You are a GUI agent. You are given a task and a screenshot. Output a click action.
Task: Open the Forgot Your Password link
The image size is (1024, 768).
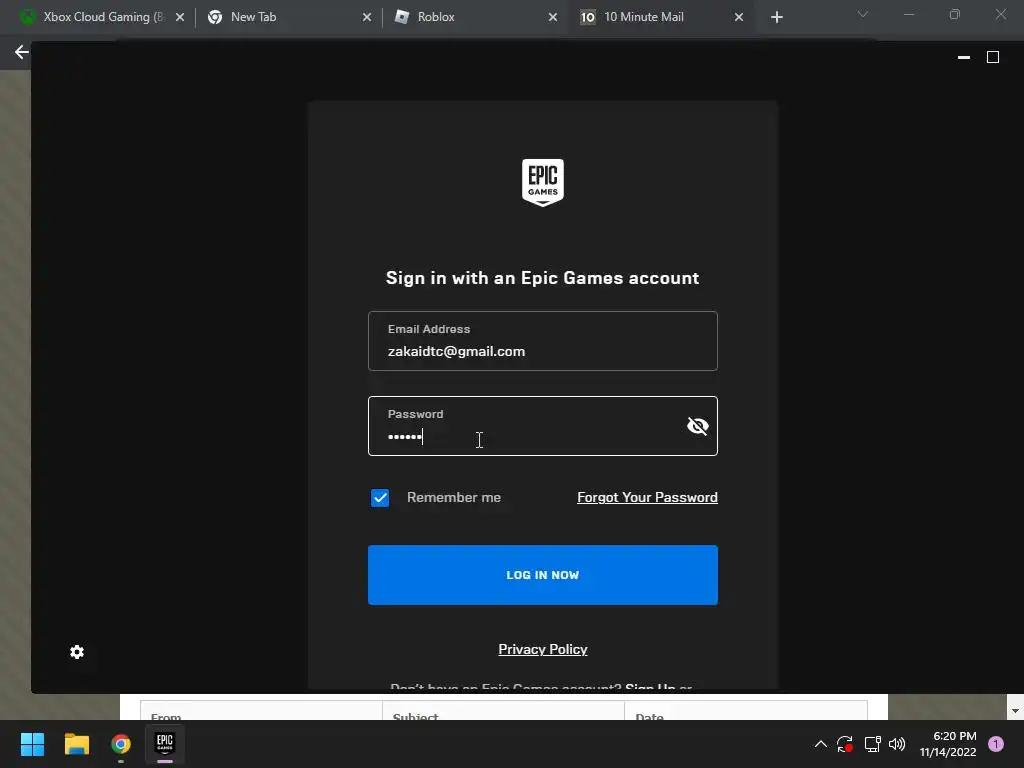[x=647, y=497]
